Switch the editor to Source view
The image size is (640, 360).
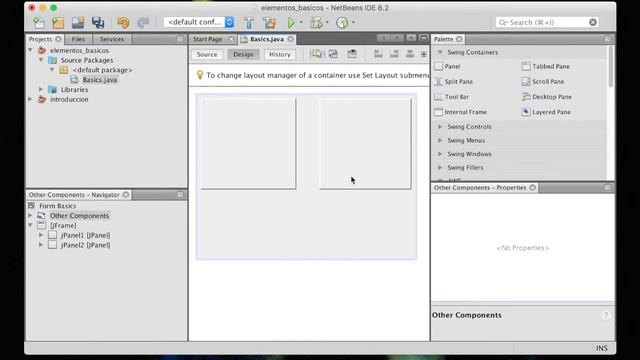click(207, 54)
